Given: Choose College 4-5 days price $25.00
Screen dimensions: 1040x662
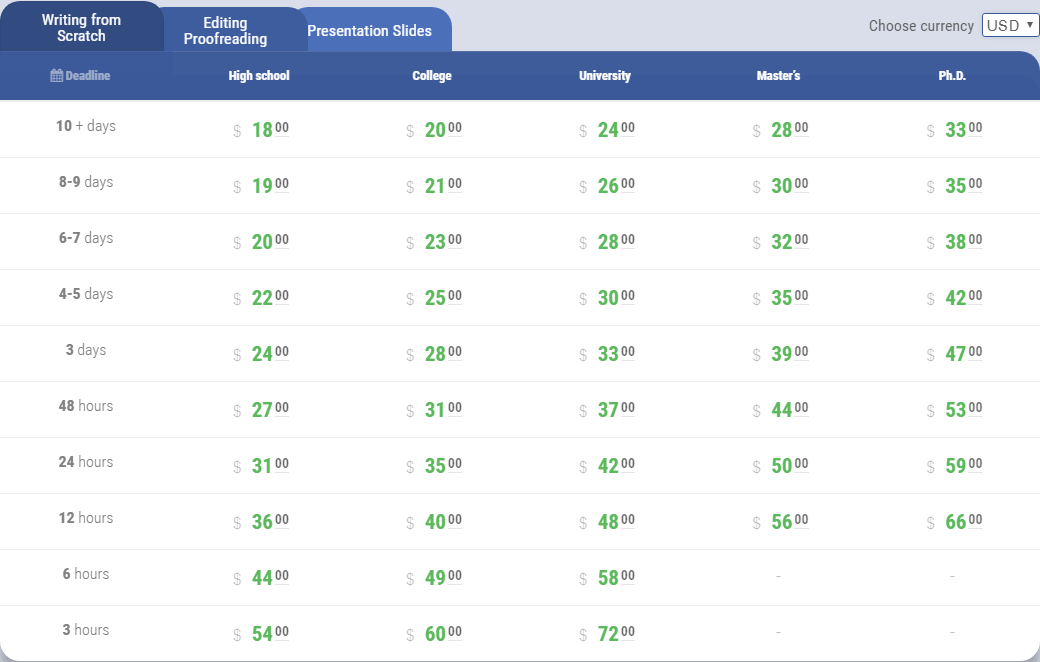Looking at the screenshot, I should point(434,297).
